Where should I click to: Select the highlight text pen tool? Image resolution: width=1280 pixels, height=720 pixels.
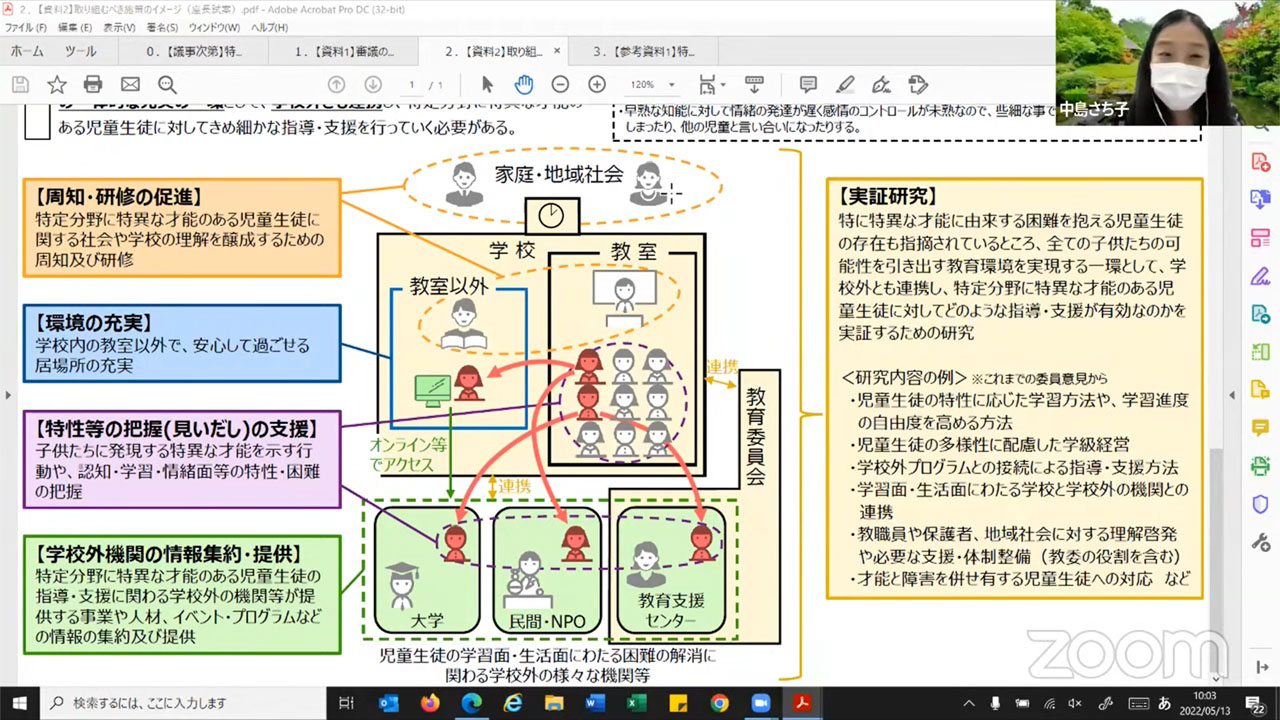845,85
